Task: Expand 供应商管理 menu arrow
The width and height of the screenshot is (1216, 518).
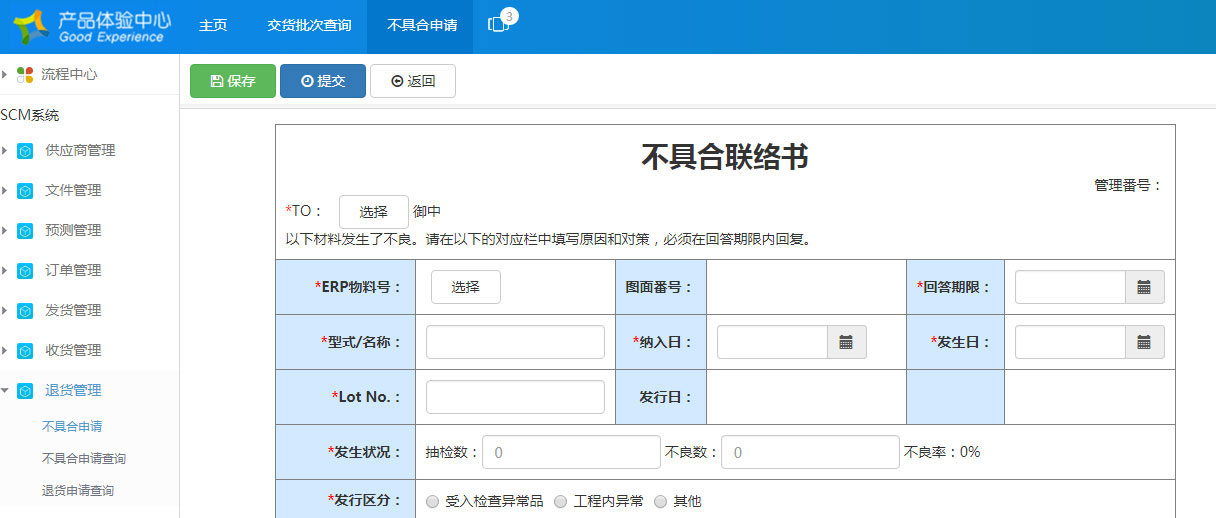Action: (x=5, y=151)
